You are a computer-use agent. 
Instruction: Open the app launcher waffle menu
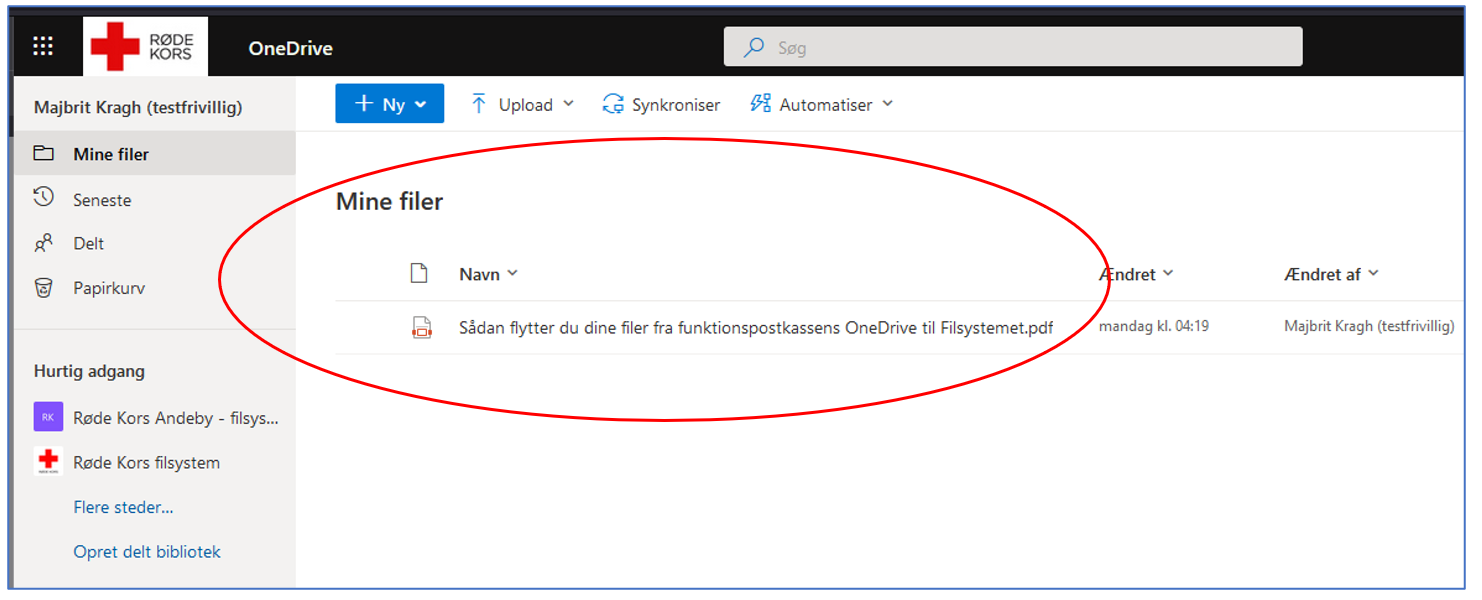43,46
